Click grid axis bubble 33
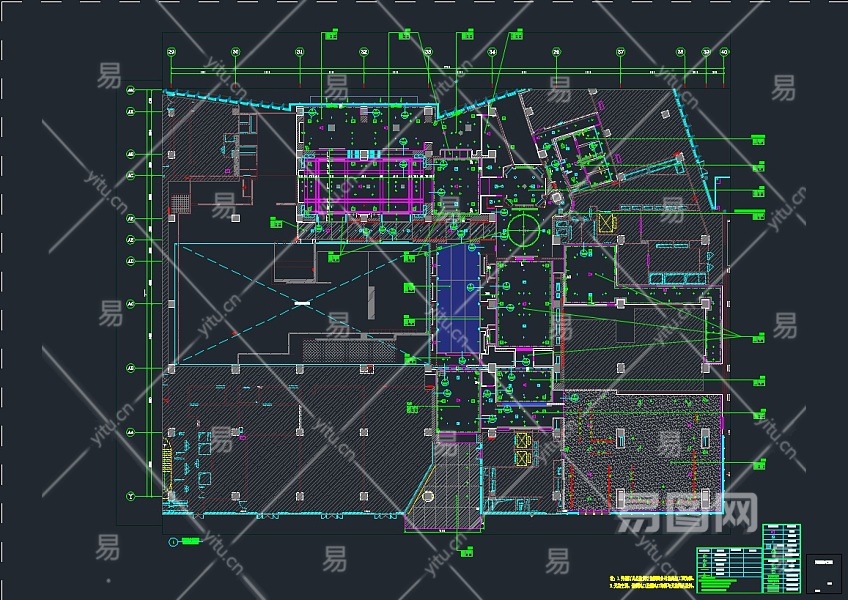Viewport: 848px width, 600px height. pos(428,52)
